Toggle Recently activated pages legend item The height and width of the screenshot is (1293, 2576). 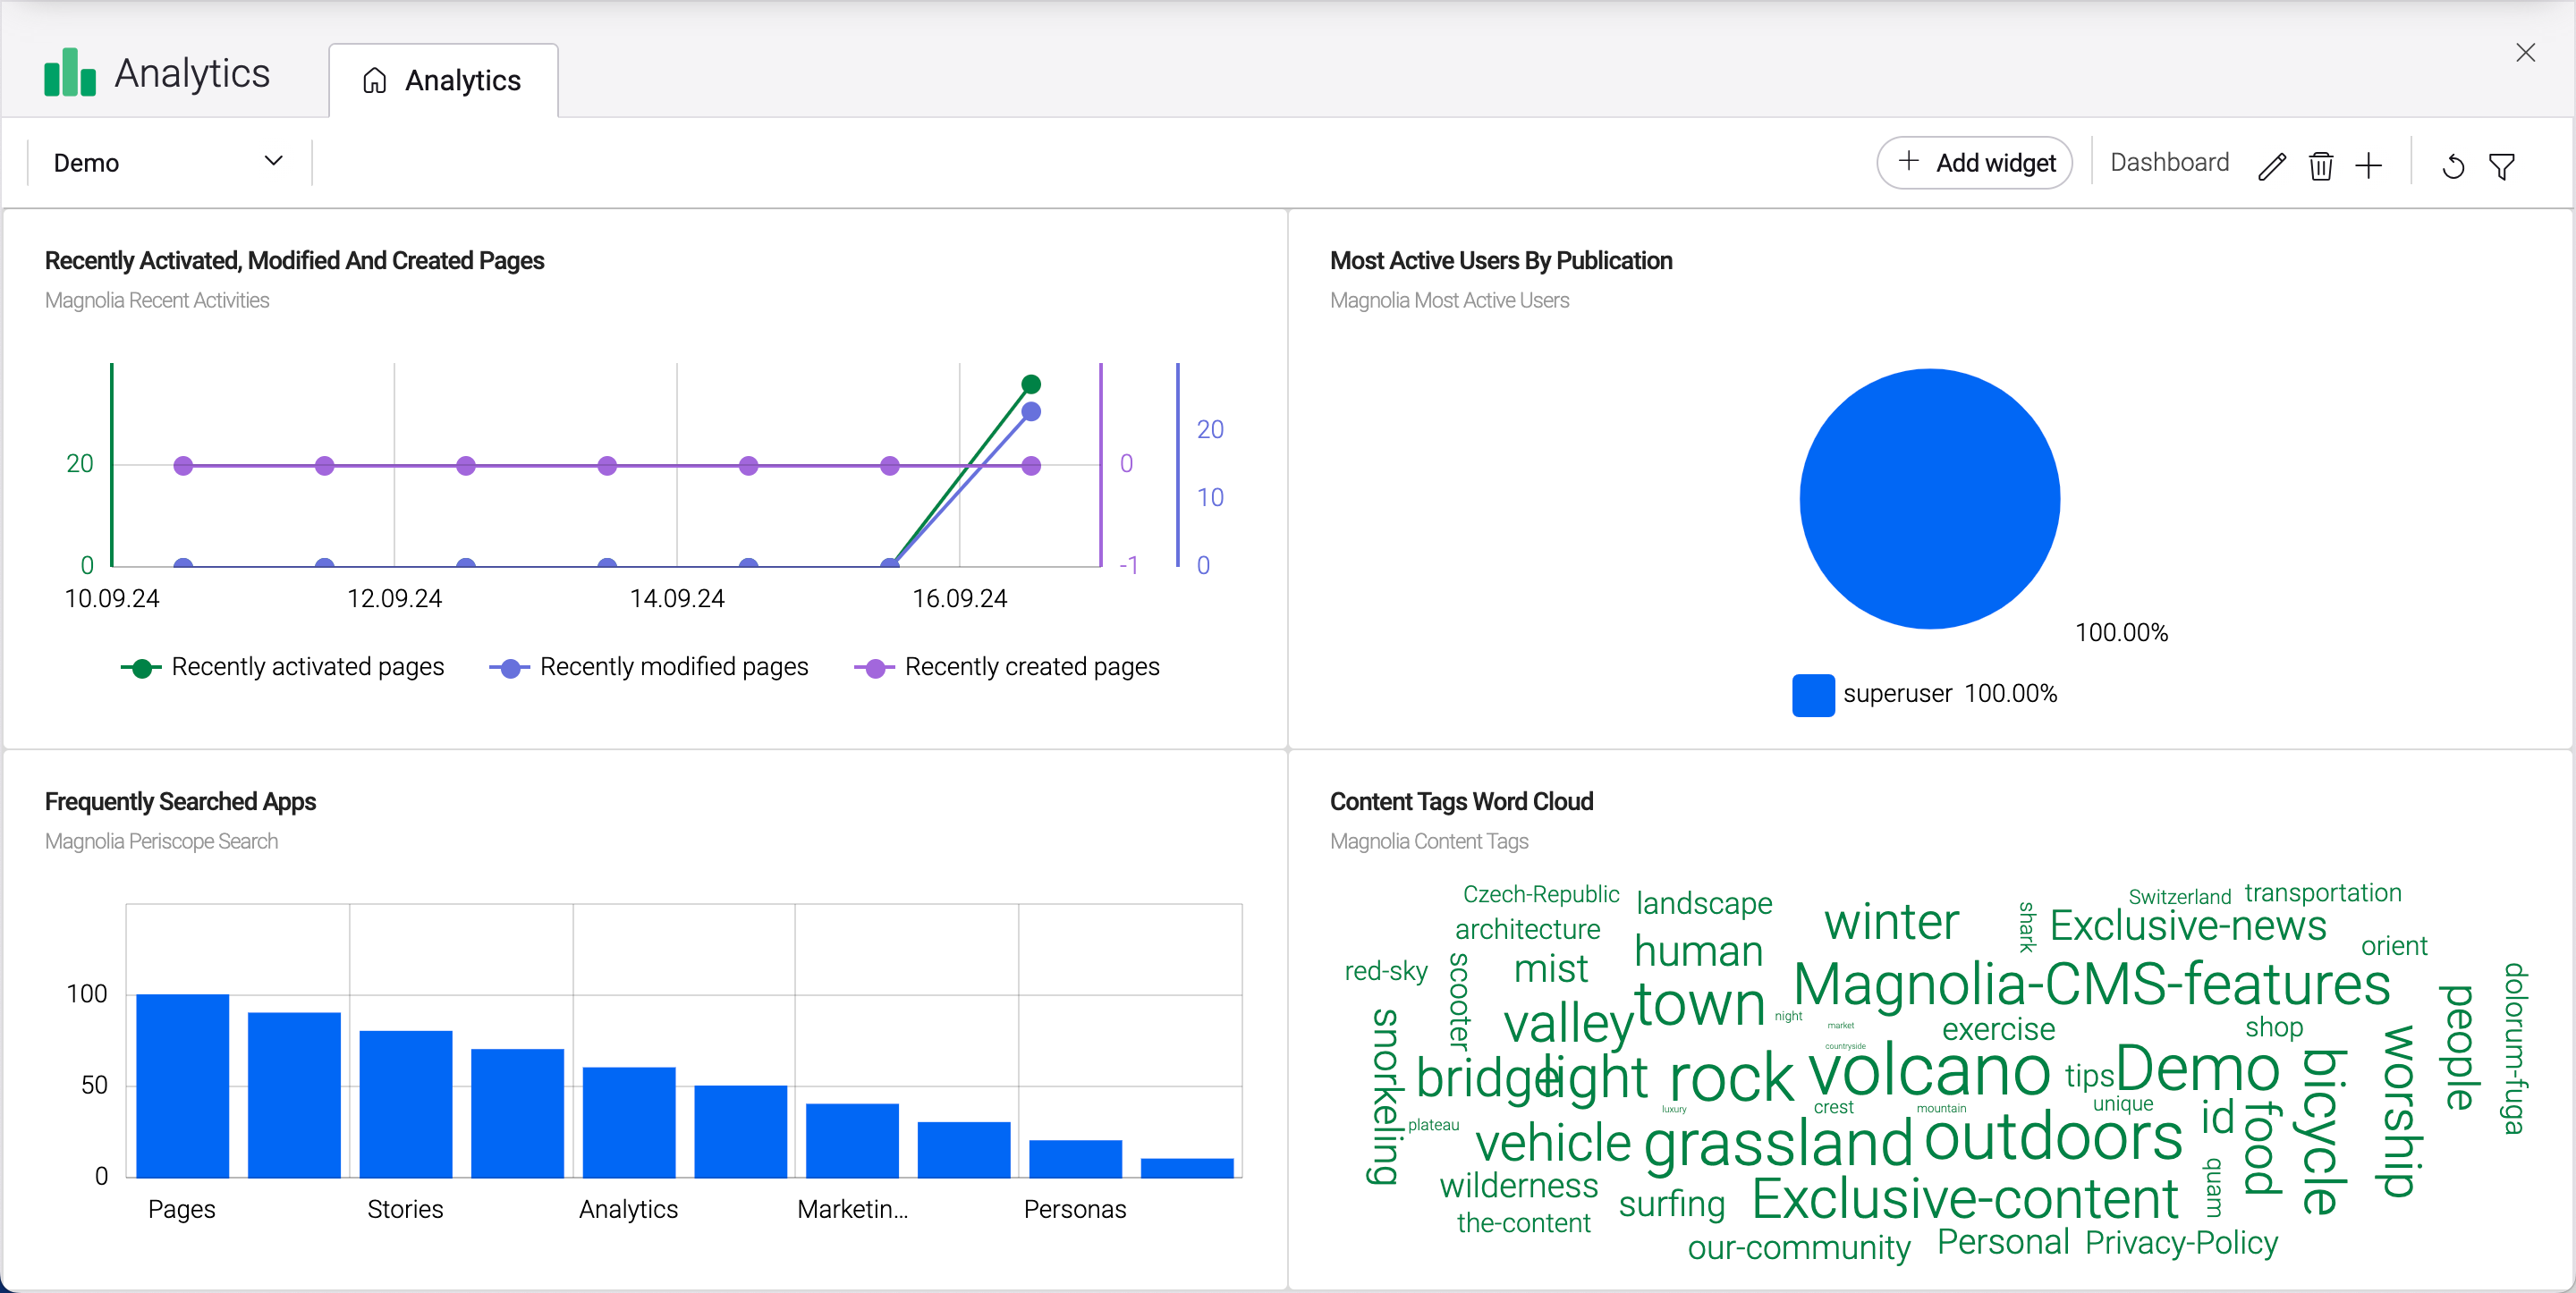coord(282,667)
